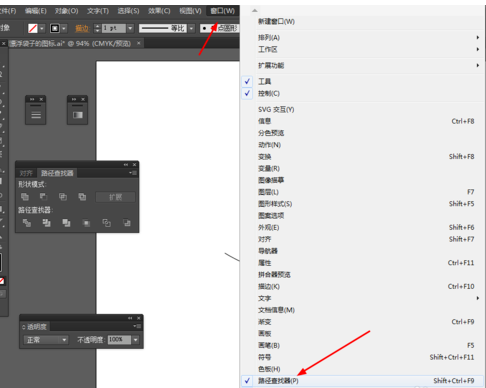The width and height of the screenshot is (486, 388).
Task: Click the orange 描边 stroke link
Action: (x=82, y=29)
